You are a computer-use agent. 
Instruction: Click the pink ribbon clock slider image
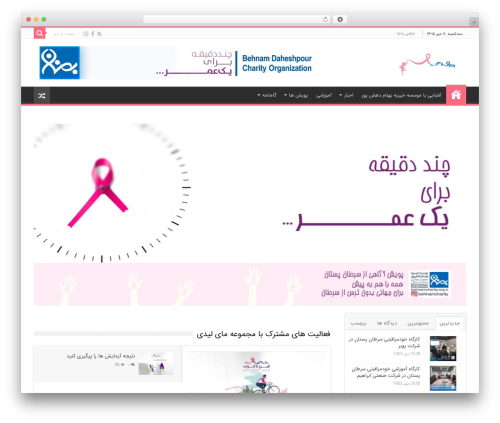click(113, 193)
